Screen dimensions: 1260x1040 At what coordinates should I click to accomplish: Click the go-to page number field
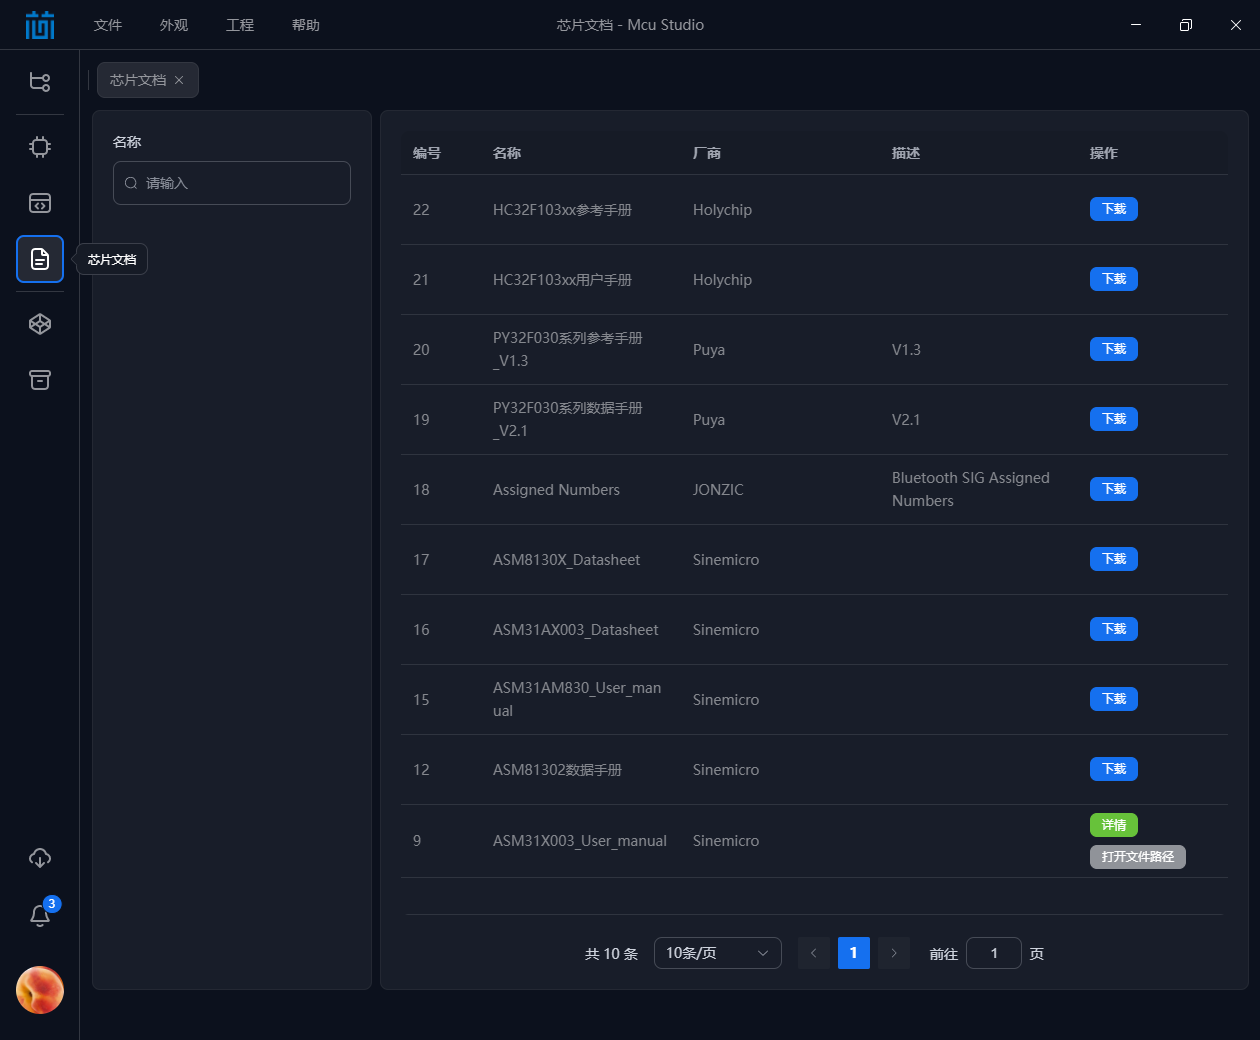993,953
